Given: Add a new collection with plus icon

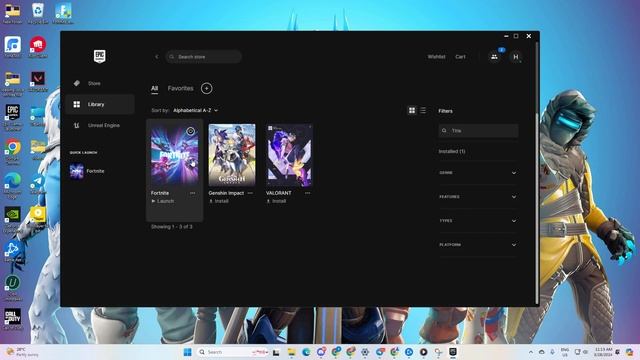Looking at the screenshot, I should tap(207, 88).
